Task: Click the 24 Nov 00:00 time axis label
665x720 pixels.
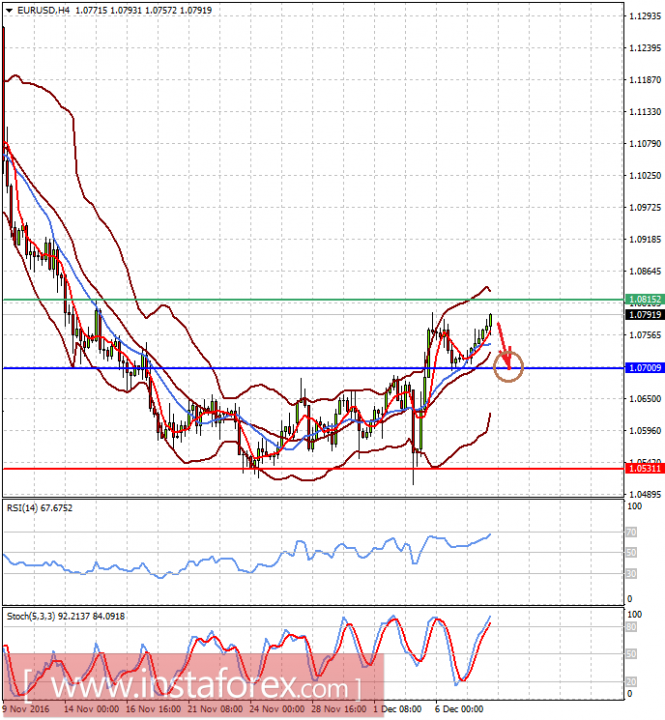Action: point(277,709)
